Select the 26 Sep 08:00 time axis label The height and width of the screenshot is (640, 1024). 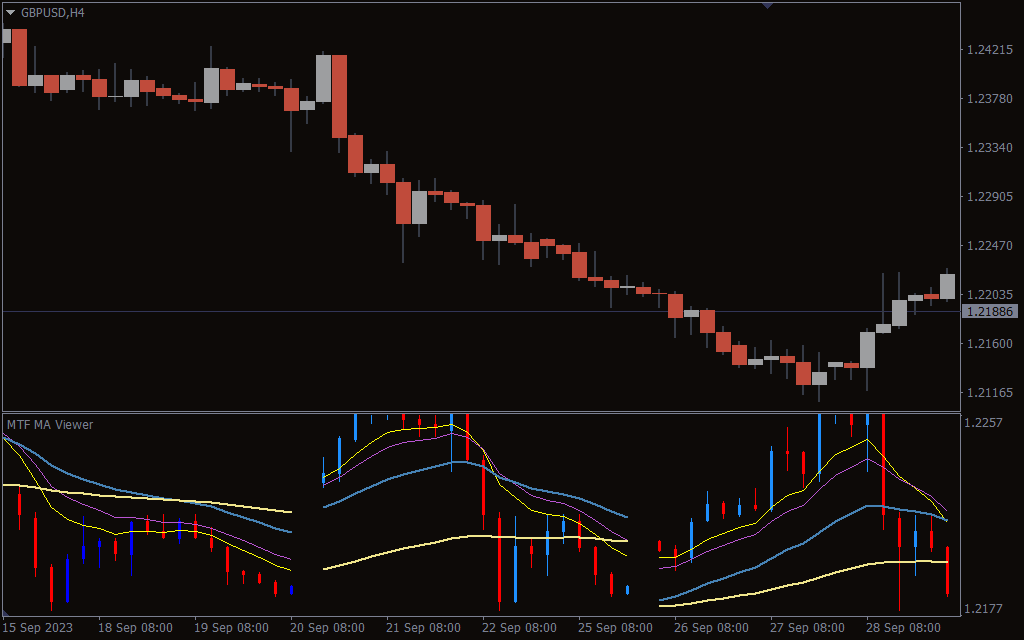pos(711,628)
